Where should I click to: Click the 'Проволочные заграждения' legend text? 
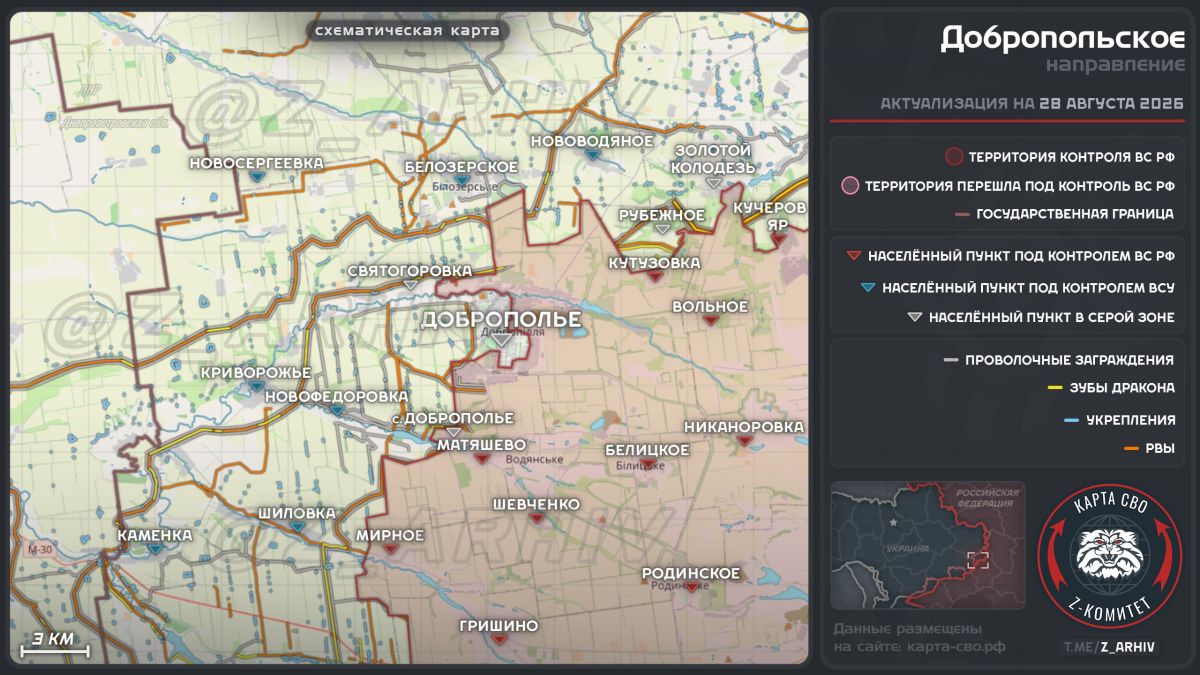point(1070,360)
